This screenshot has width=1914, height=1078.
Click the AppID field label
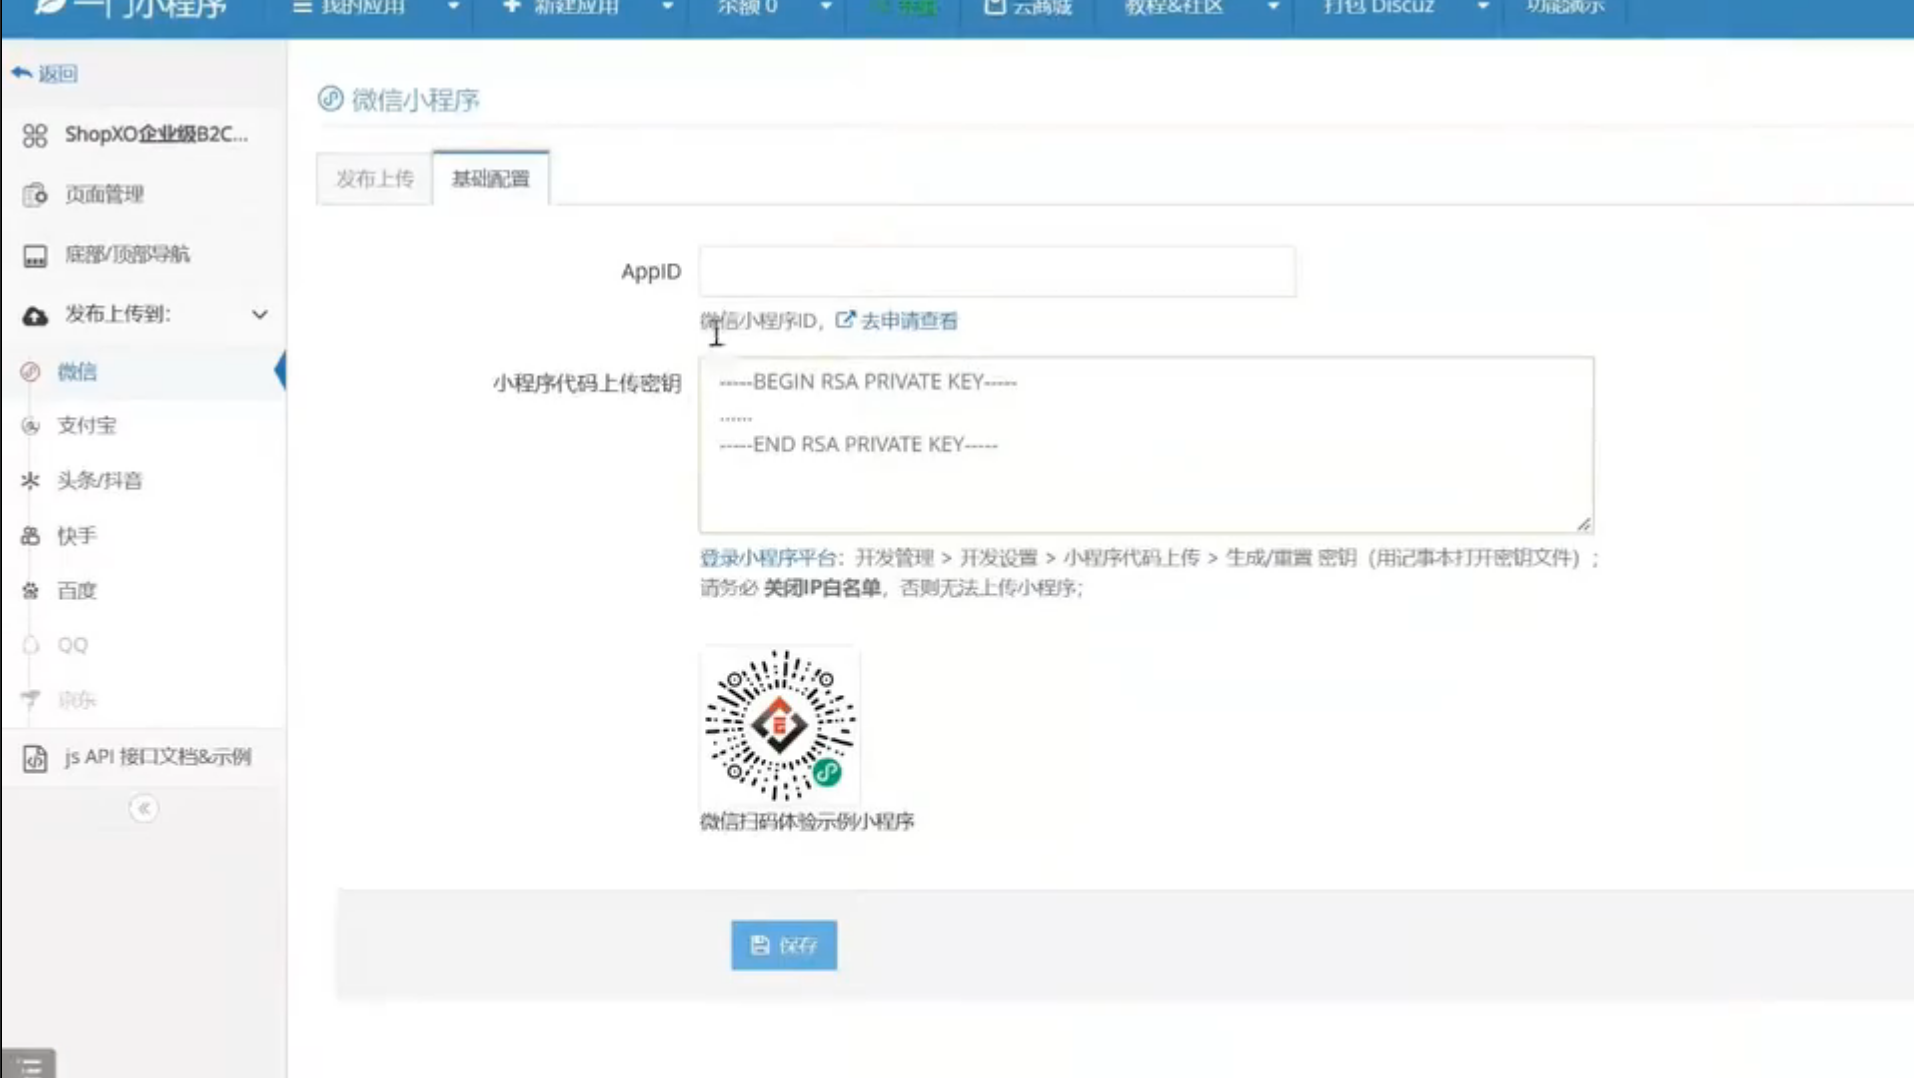651,272
